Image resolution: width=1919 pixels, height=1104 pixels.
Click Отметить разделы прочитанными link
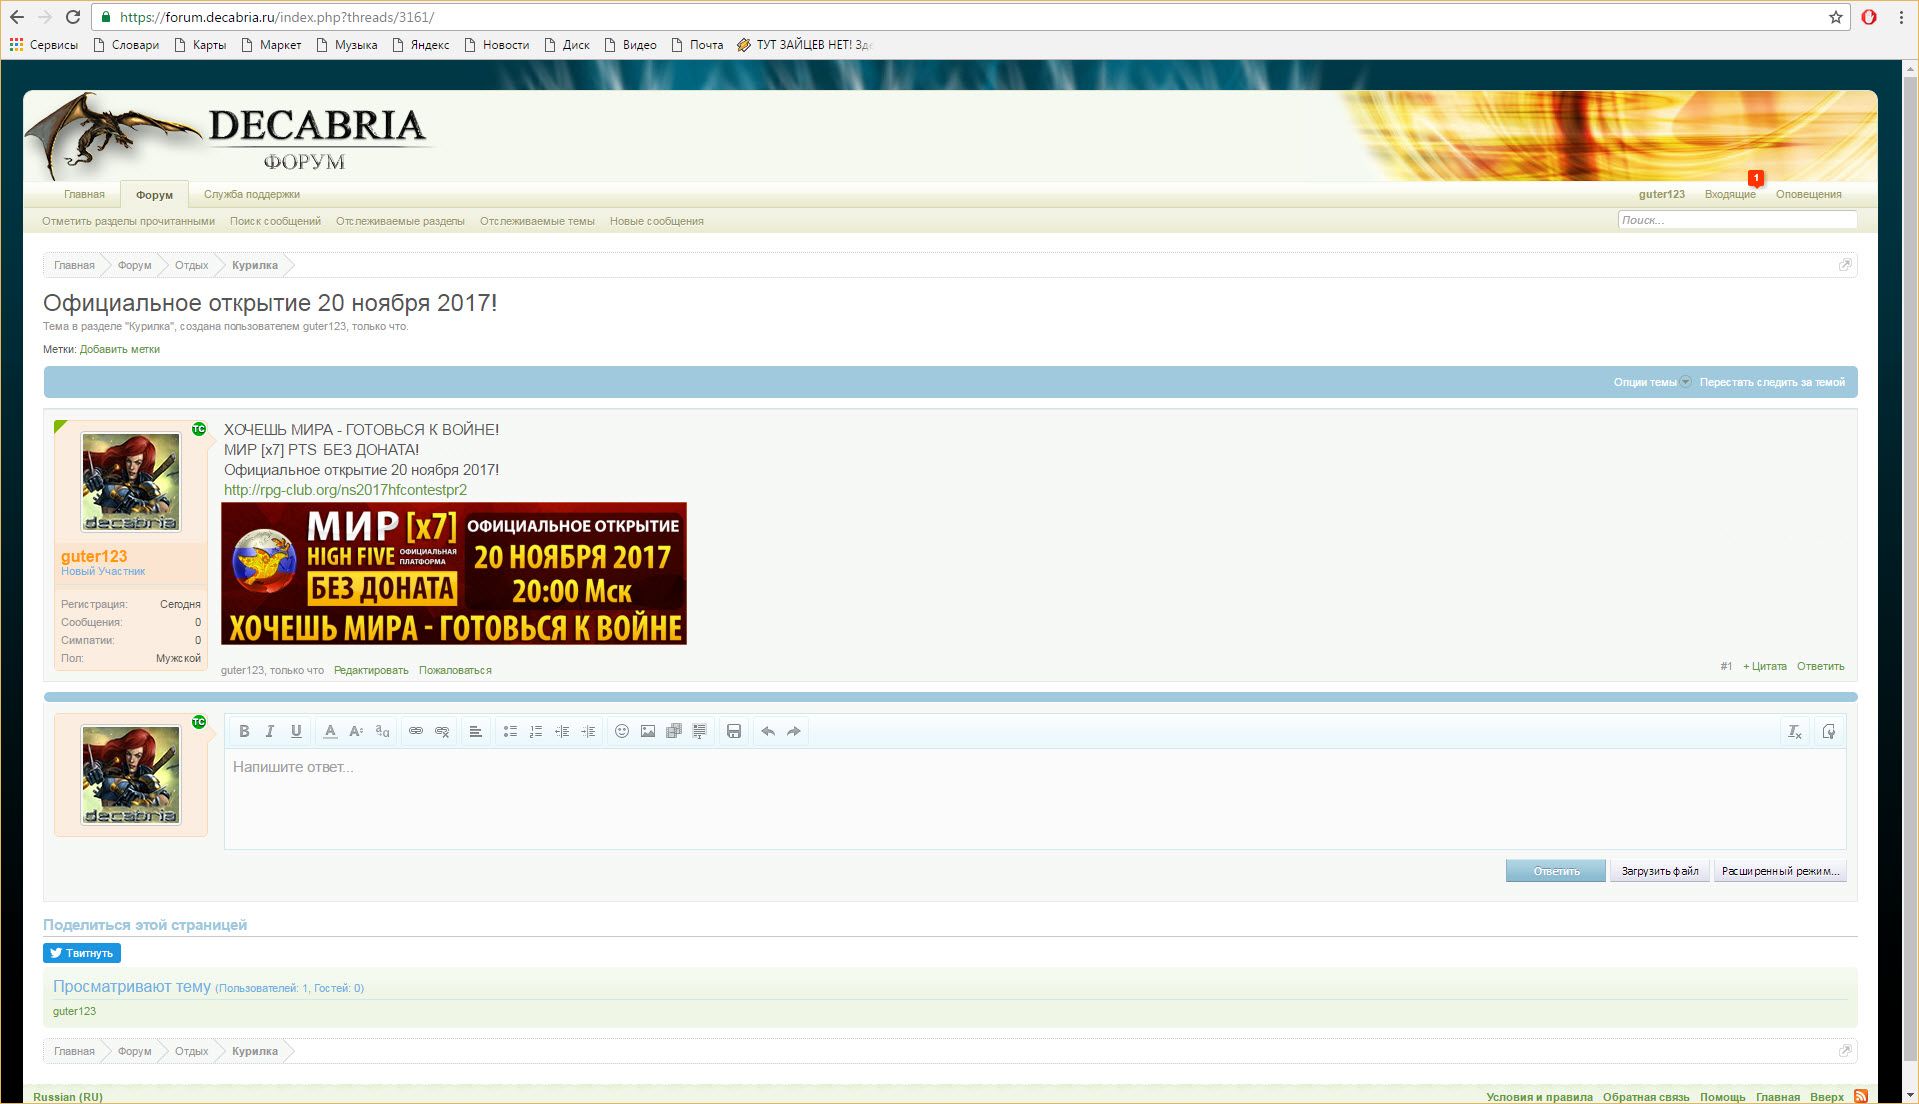click(x=128, y=221)
